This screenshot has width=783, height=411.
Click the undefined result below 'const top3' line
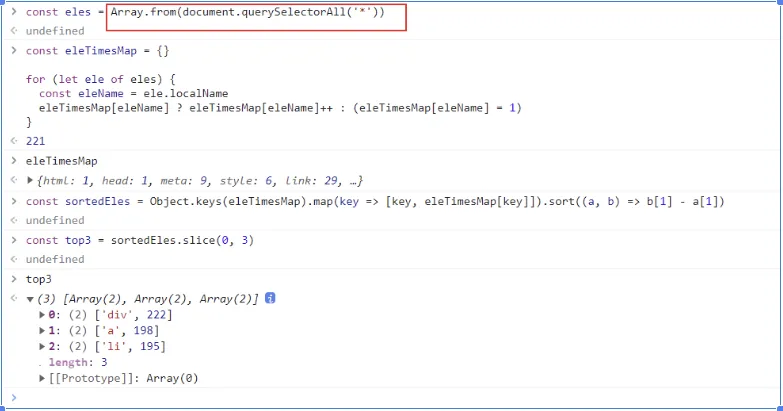[x=55, y=259]
